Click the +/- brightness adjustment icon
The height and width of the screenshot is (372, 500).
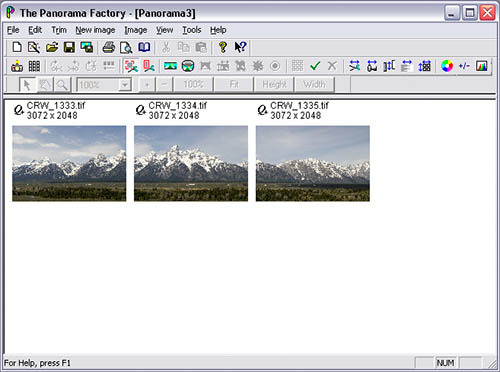pyautogui.click(x=464, y=66)
